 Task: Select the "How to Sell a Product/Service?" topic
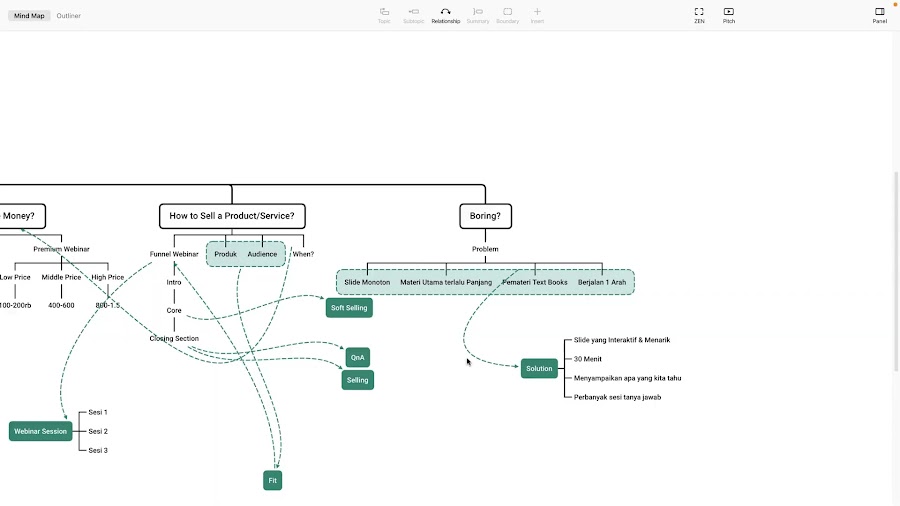tap(232, 216)
